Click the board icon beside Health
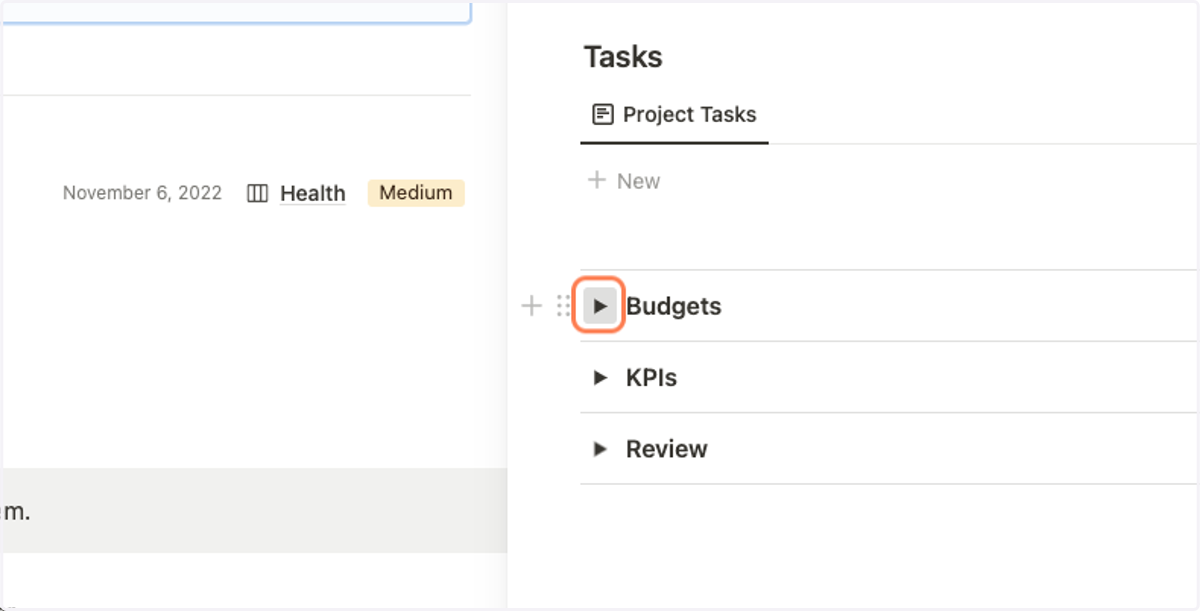This screenshot has width=1200, height=611. pyautogui.click(x=257, y=193)
